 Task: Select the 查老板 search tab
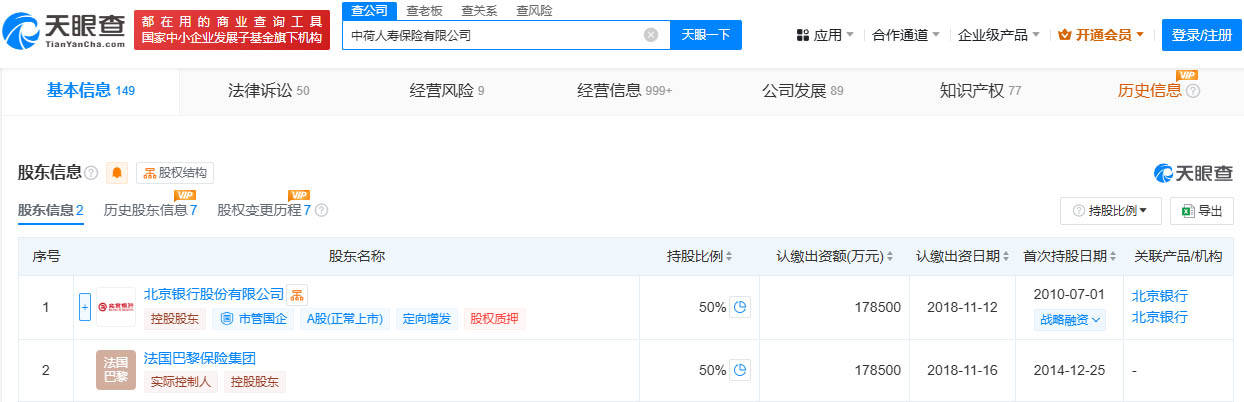click(425, 10)
